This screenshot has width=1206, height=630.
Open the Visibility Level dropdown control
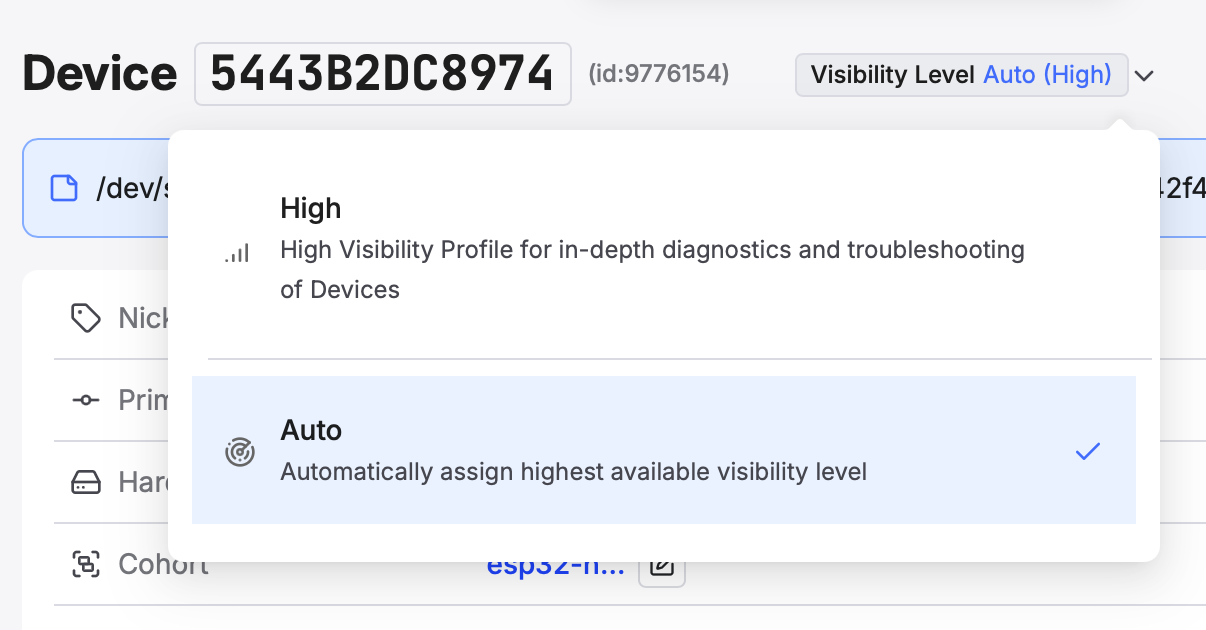961,74
